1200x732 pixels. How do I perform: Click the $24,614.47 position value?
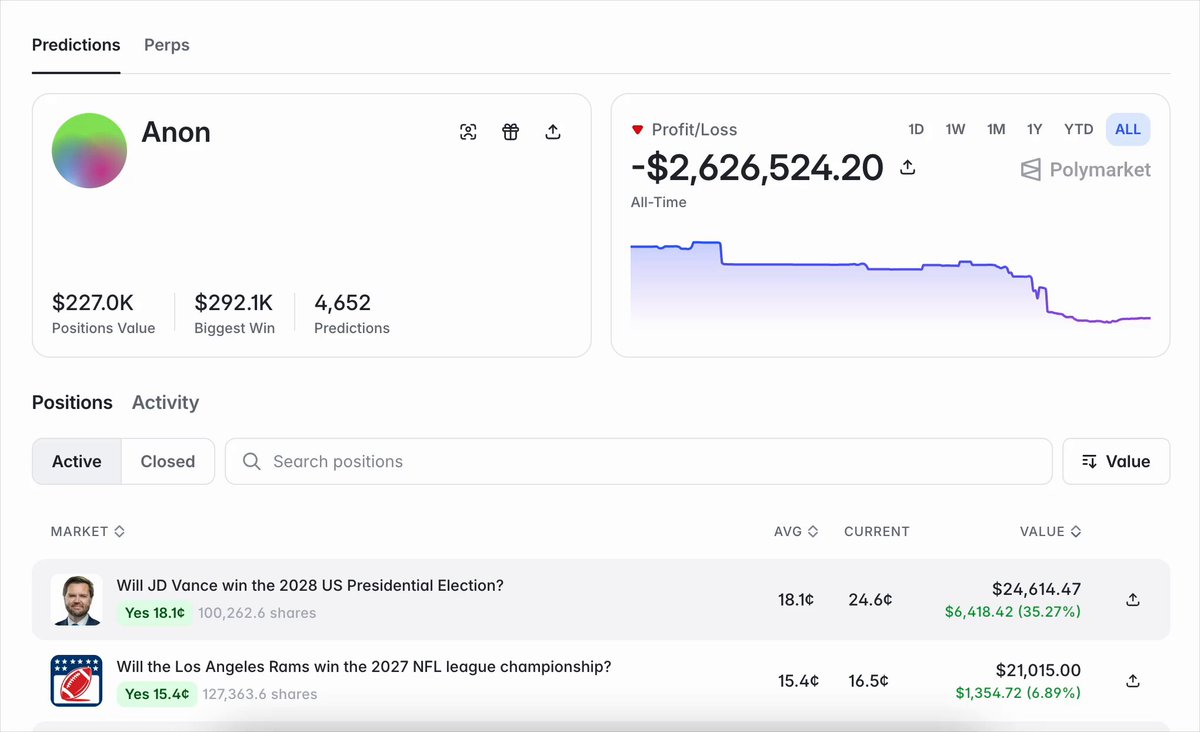(x=1036, y=589)
